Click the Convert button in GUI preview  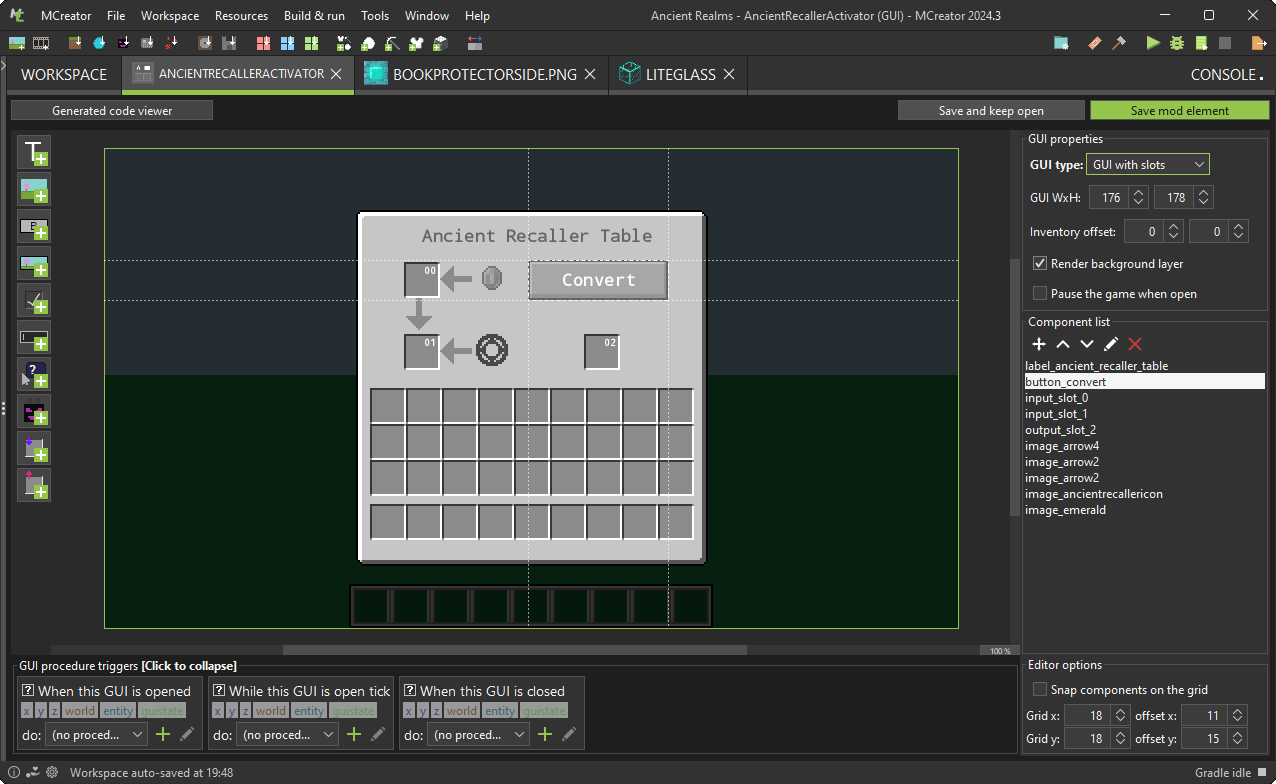coord(598,280)
